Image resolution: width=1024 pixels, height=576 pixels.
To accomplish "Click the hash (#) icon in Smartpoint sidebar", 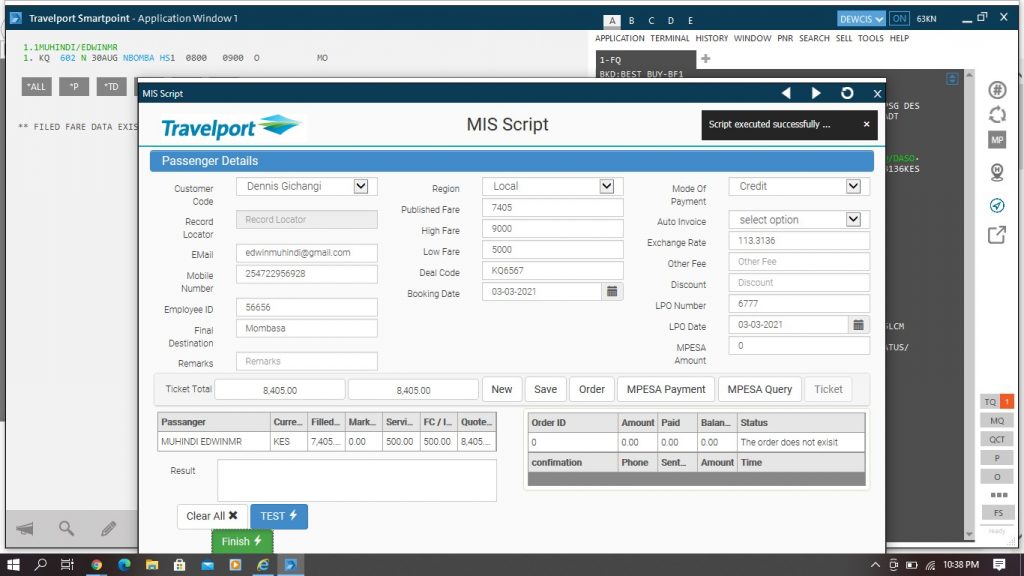I will (997, 89).
